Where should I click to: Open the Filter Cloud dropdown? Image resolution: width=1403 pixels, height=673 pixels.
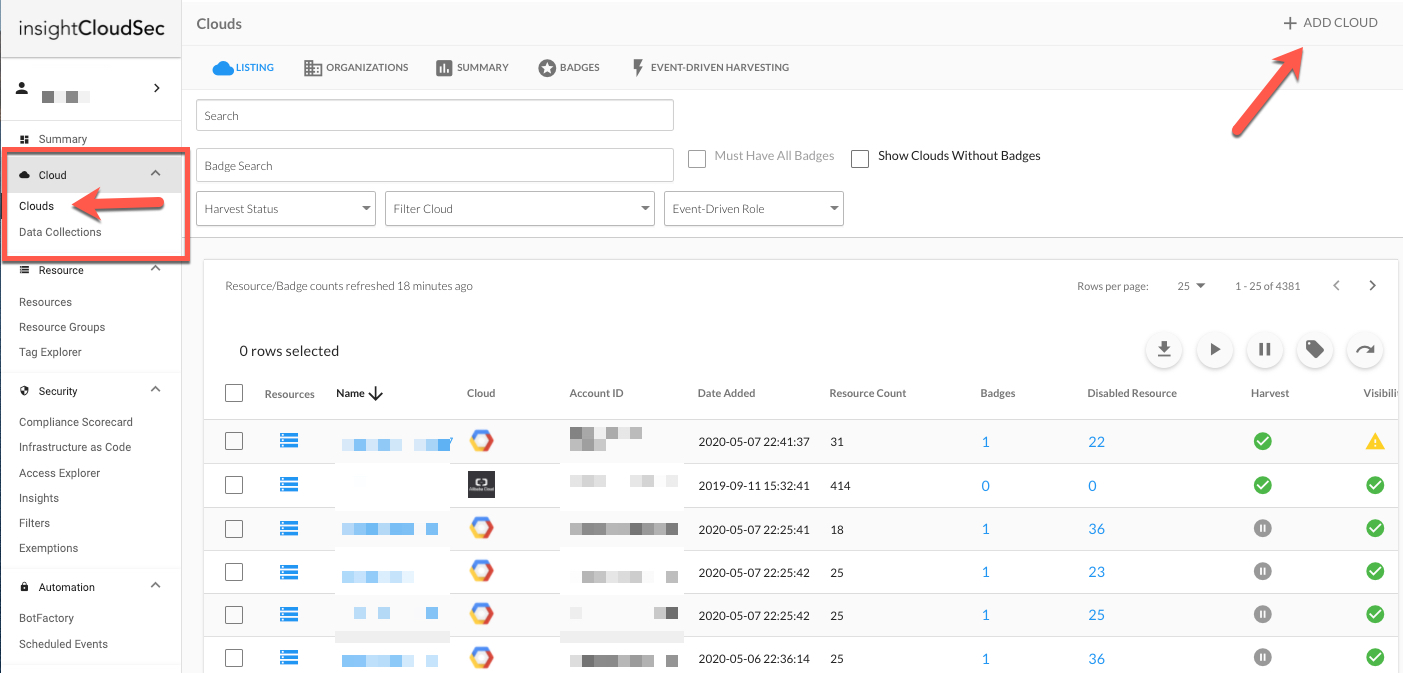(520, 209)
